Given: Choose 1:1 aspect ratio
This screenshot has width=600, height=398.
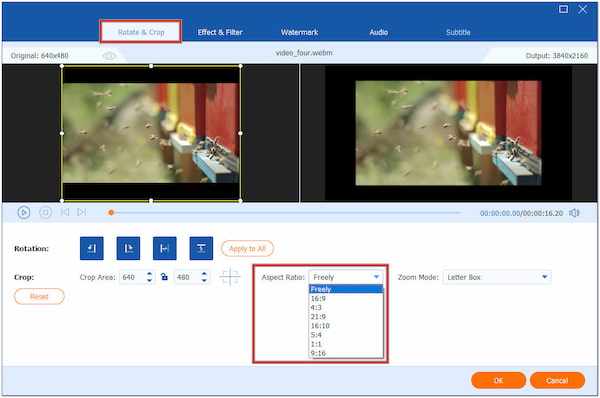Looking at the screenshot, I should tap(346, 344).
